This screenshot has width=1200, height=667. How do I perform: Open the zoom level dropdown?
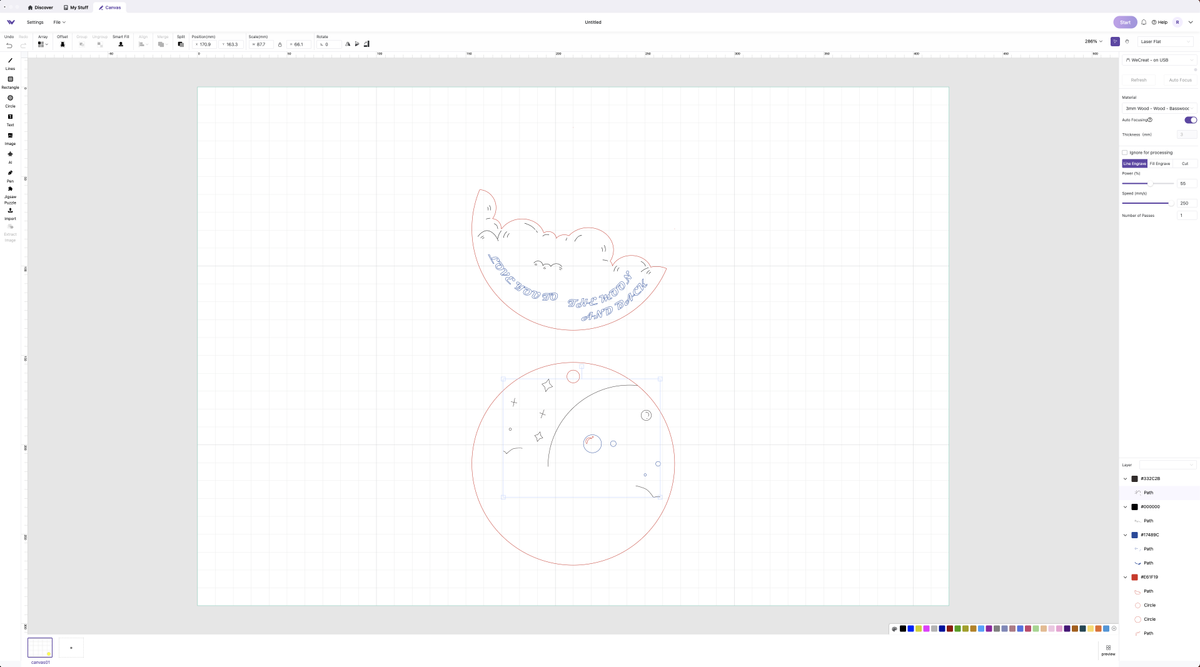[x=1093, y=41]
